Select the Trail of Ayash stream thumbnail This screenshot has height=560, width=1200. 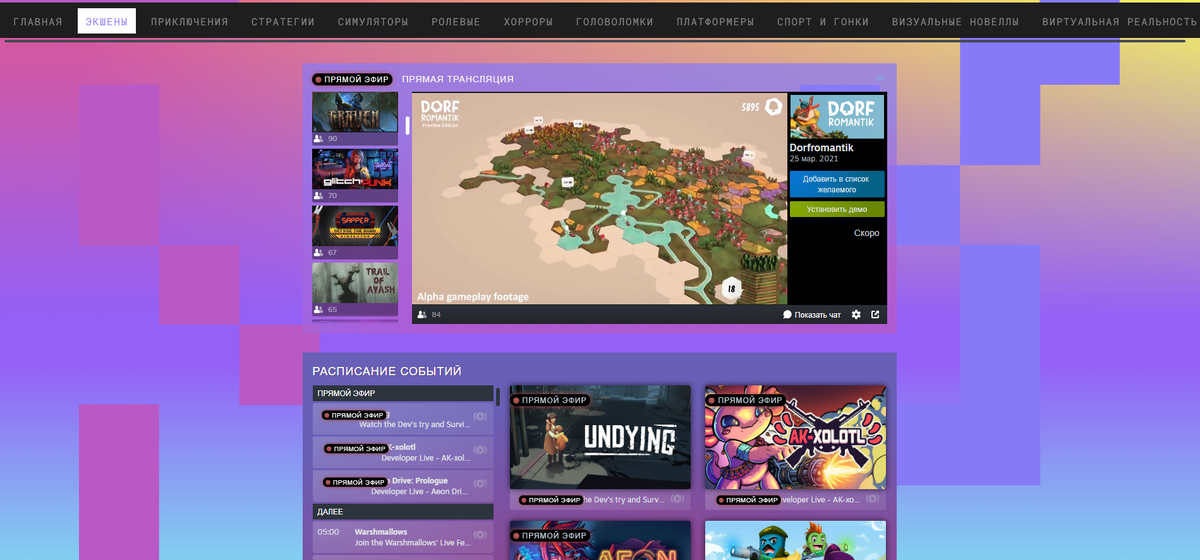pyautogui.click(x=355, y=283)
